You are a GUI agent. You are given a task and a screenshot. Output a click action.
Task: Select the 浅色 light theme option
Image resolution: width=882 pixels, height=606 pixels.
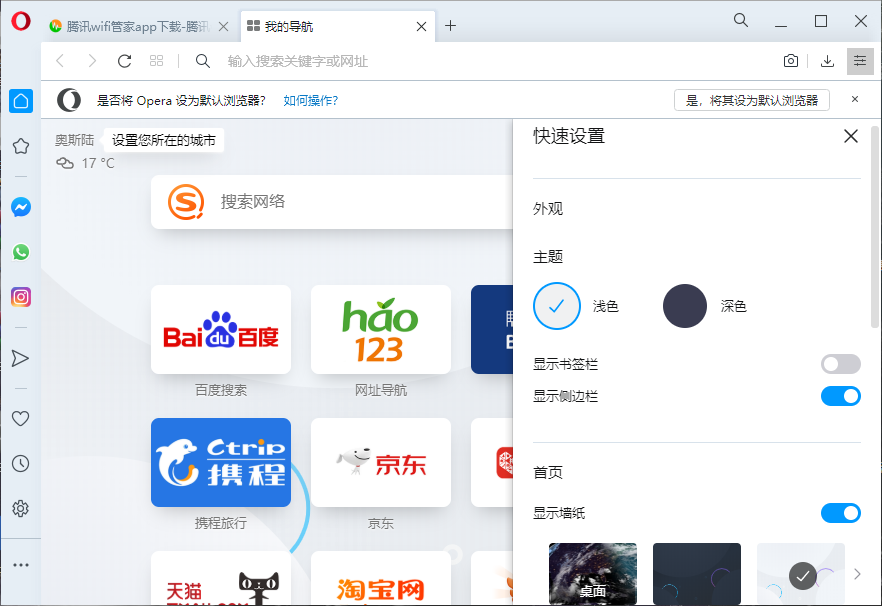[557, 307]
